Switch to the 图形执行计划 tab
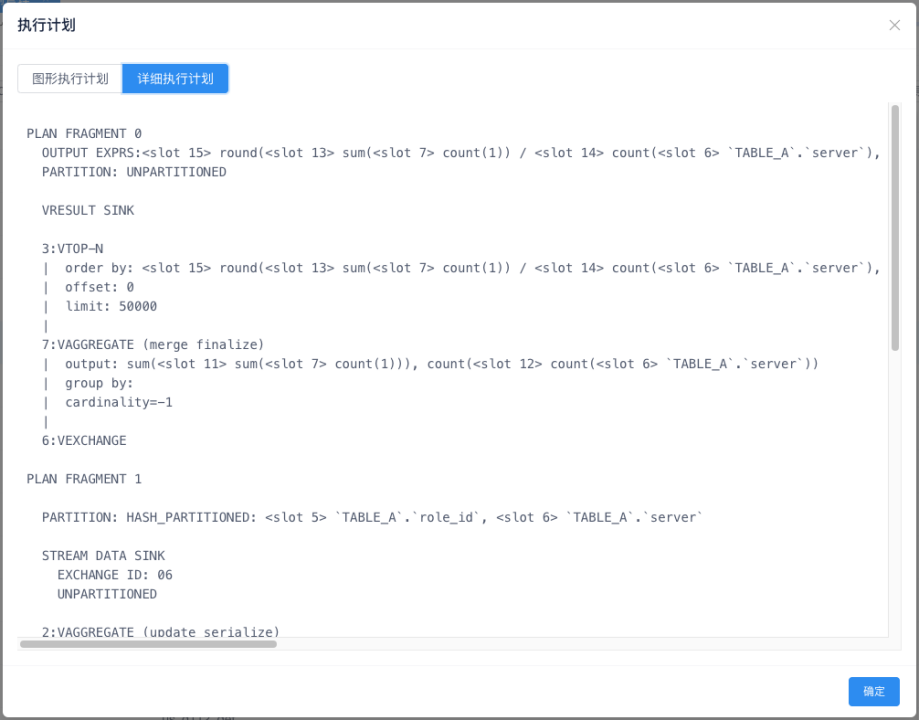The width and height of the screenshot is (919, 720). pos(70,79)
